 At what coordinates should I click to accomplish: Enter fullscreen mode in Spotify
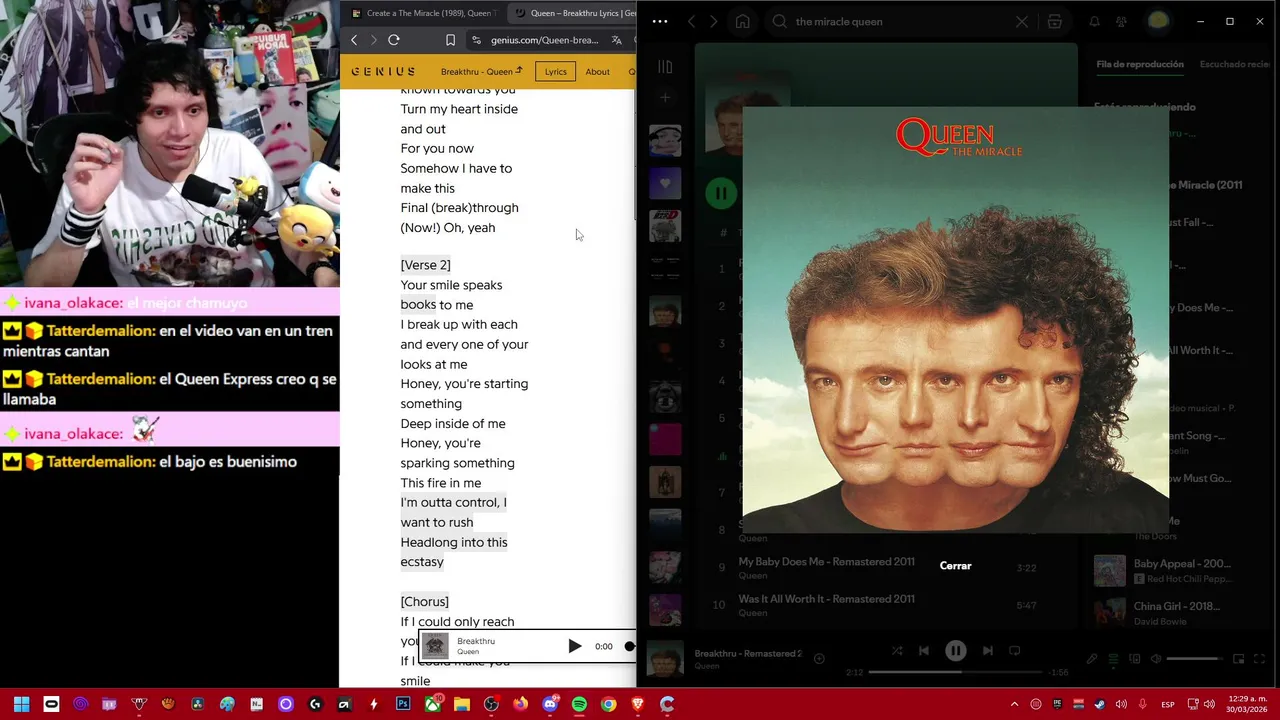1259,659
